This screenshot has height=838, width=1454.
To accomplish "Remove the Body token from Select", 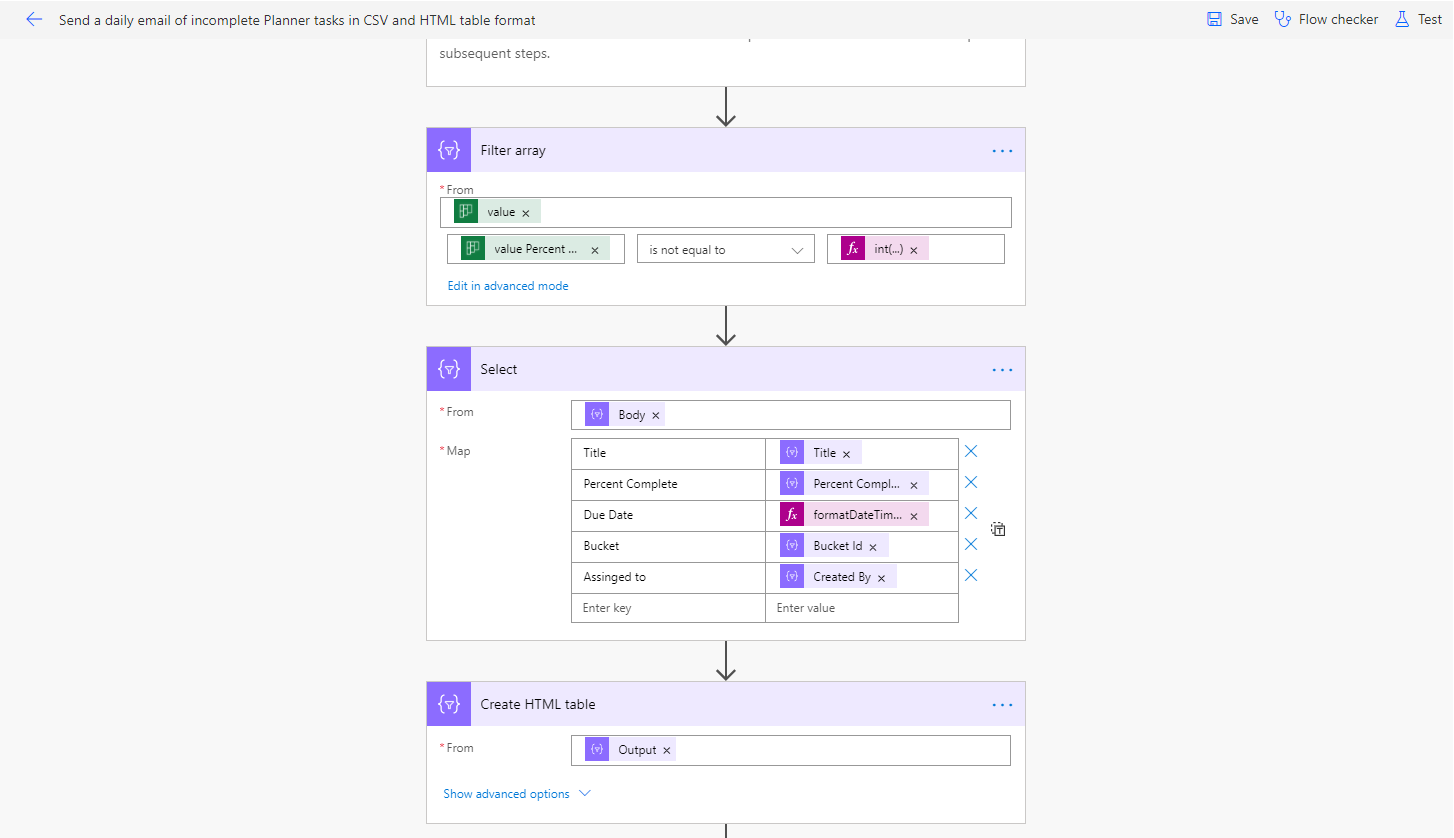I will coord(656,416).
